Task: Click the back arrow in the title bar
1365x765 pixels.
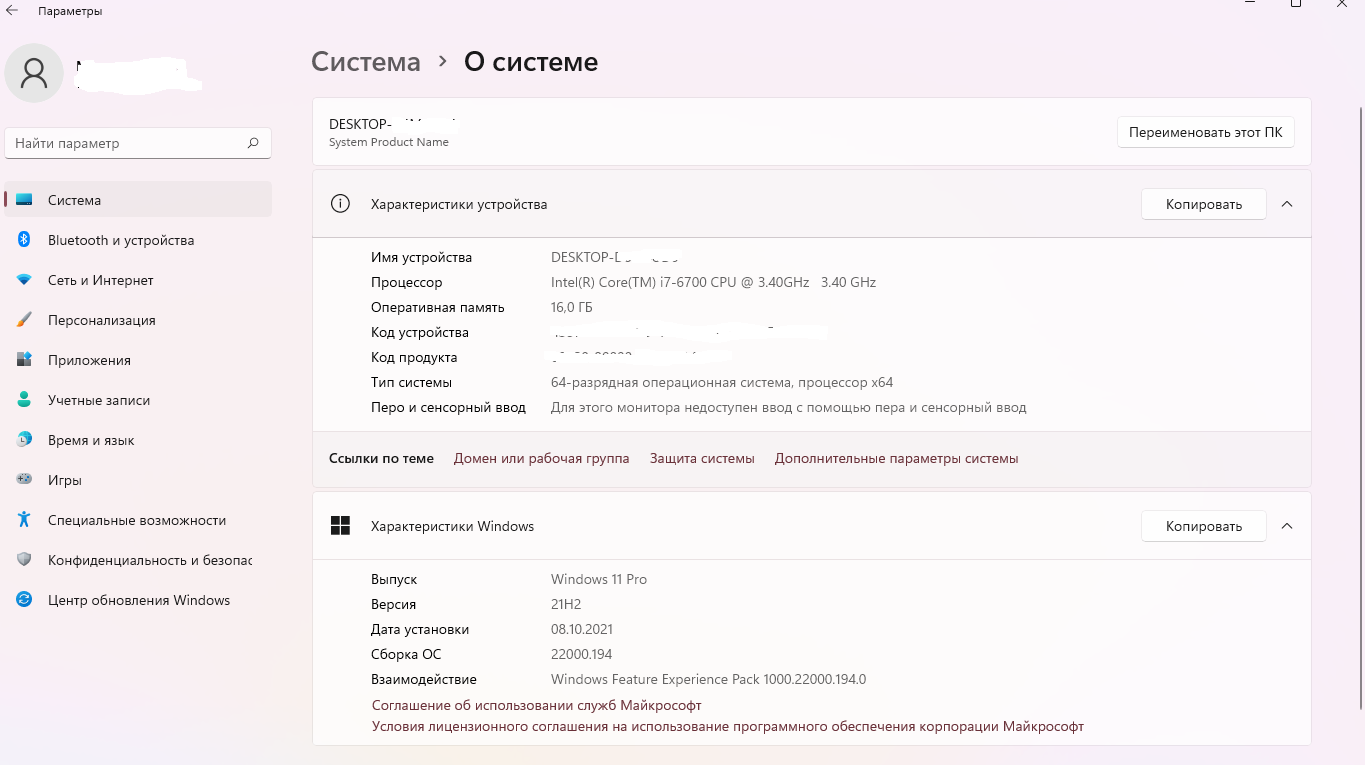Action: click(x=13, y=10)
